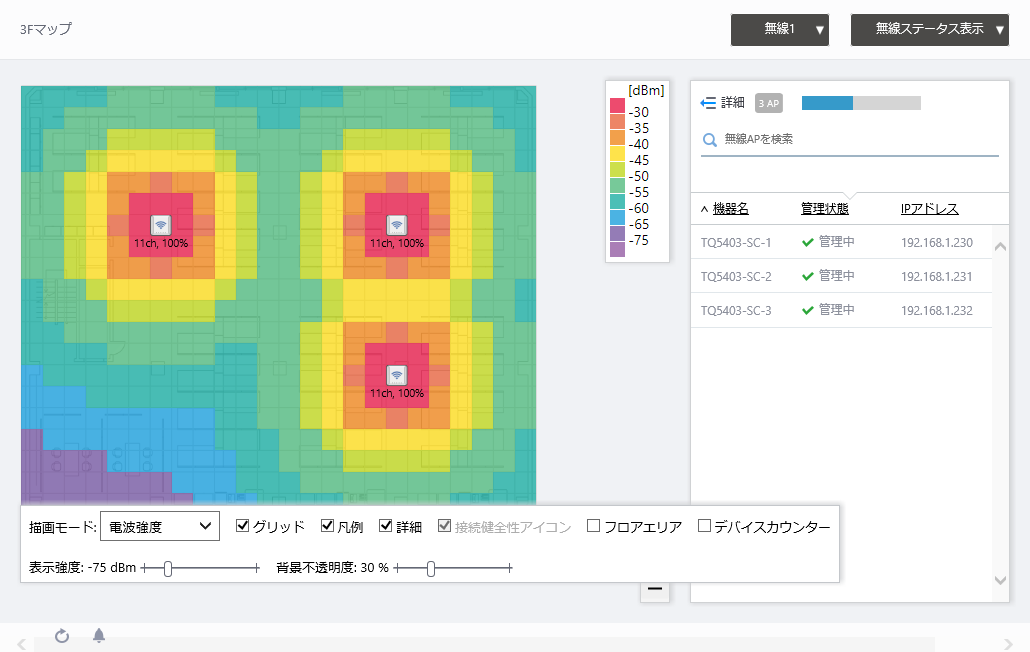Click the 機器名 sort chevron
This screenshot has height=652, width=1030.
coord(704,208)
